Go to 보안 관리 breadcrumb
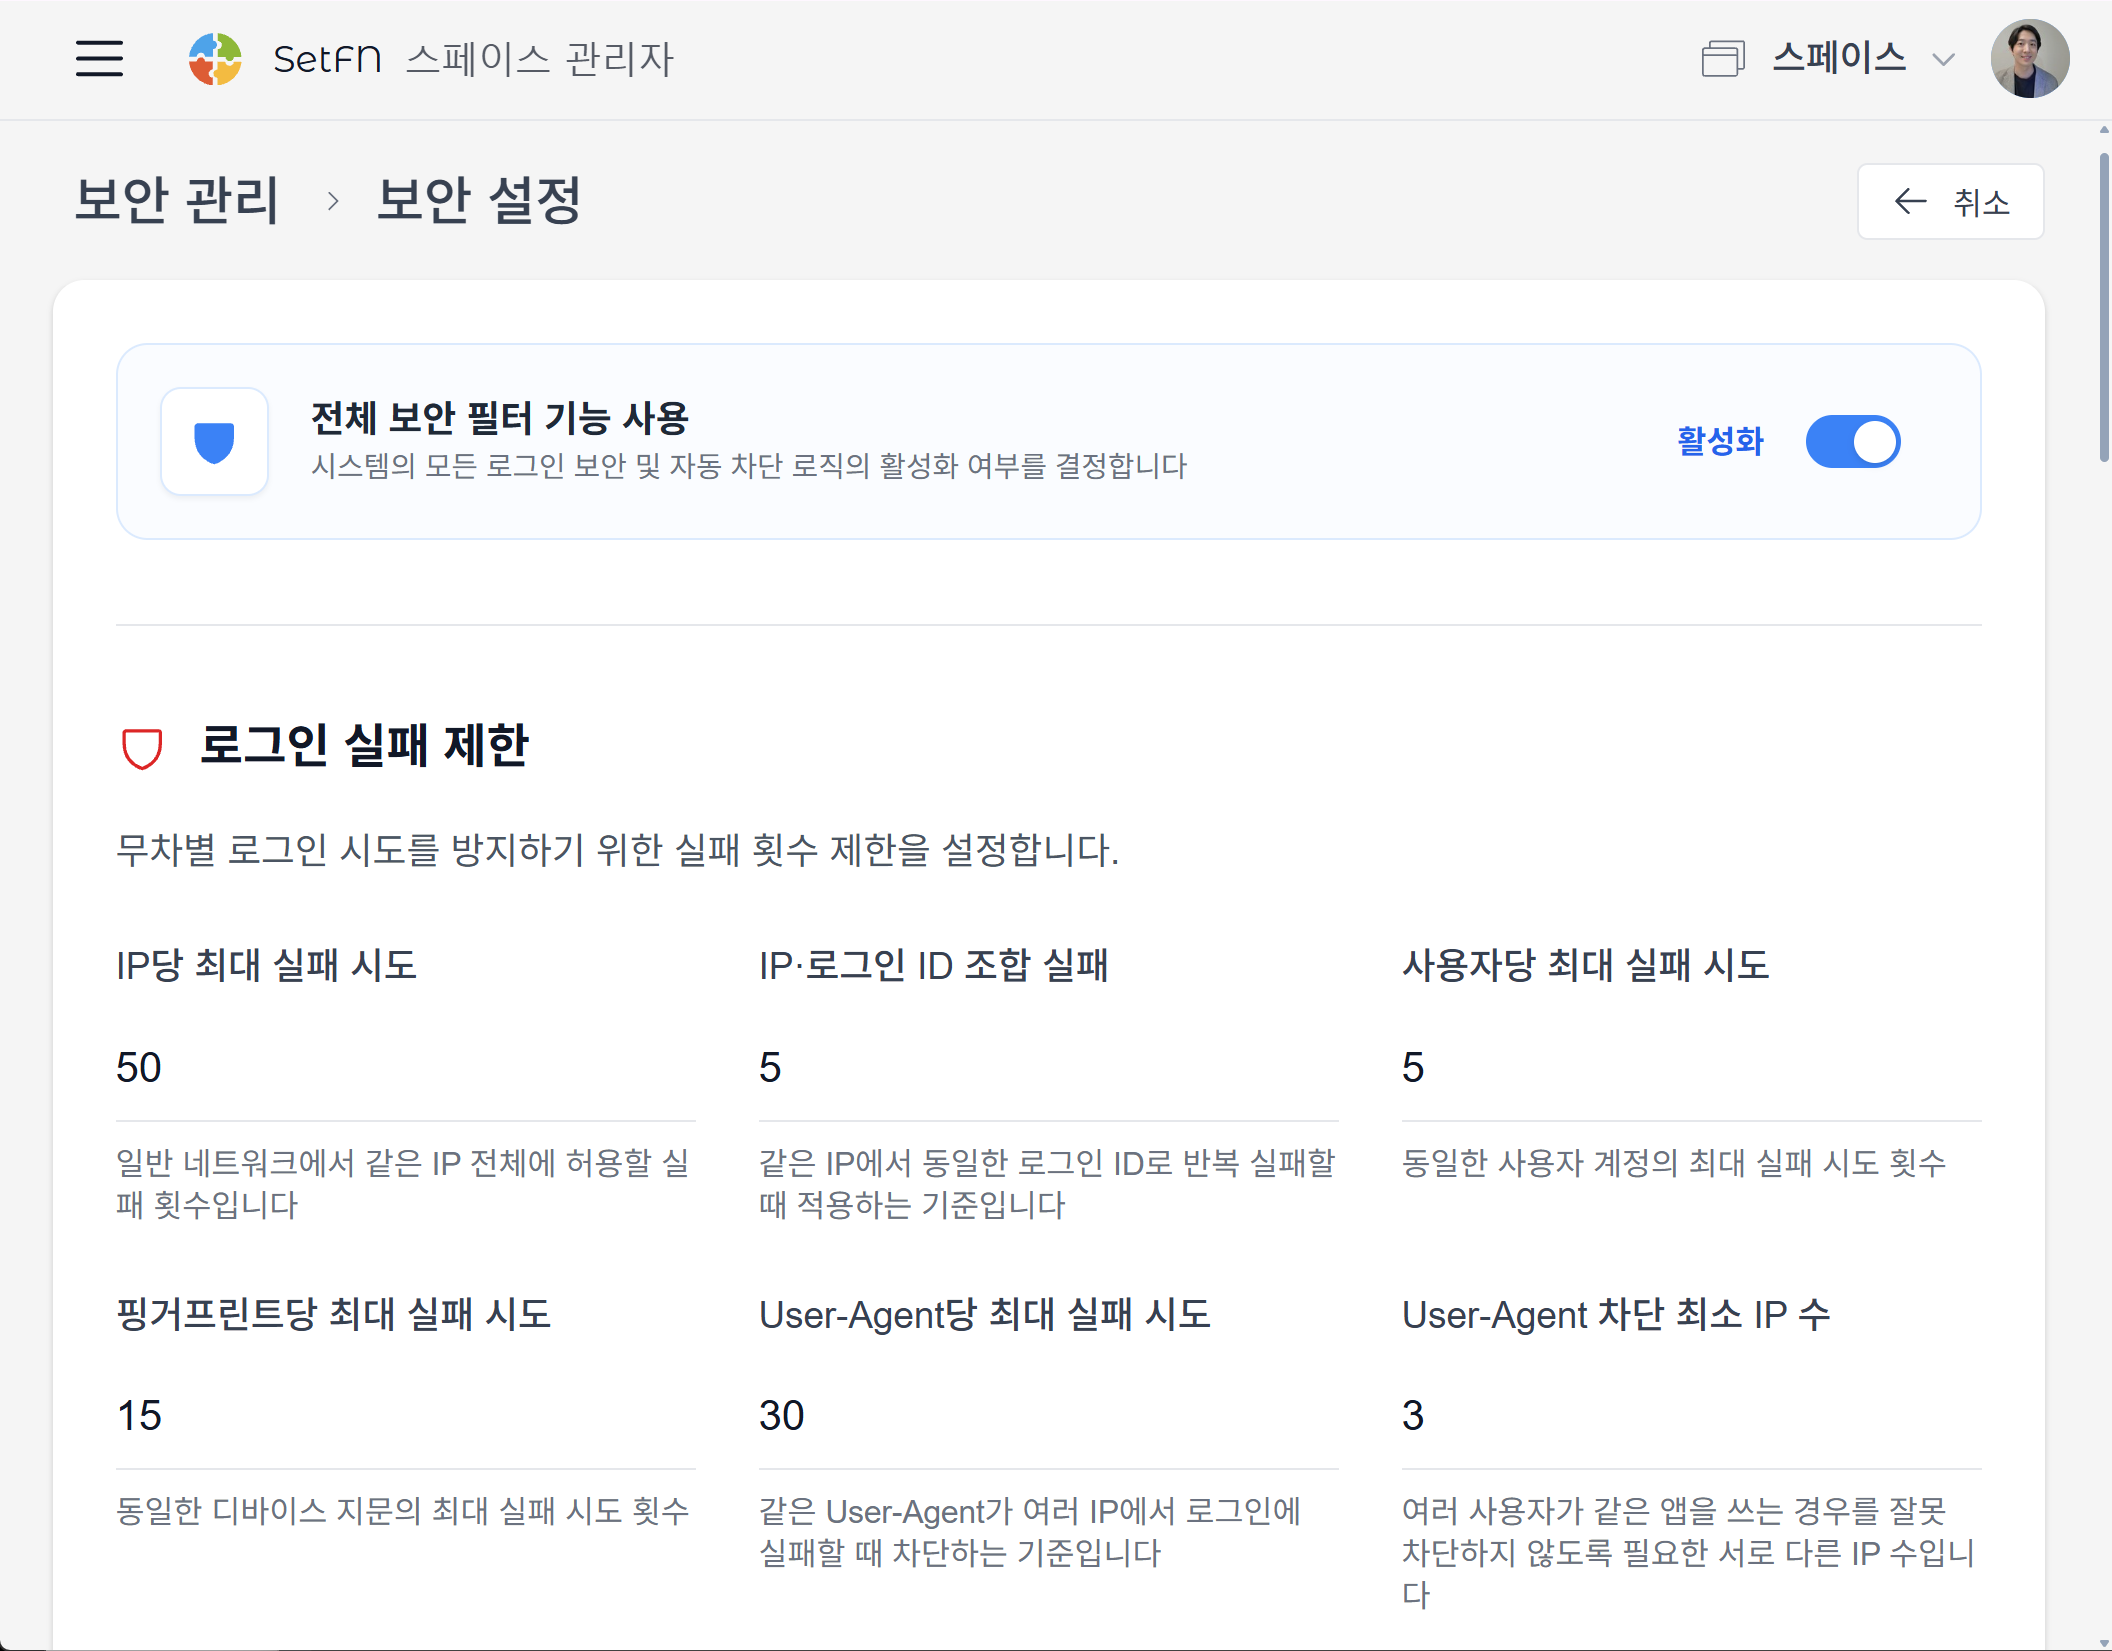 (x=177, y=200)
